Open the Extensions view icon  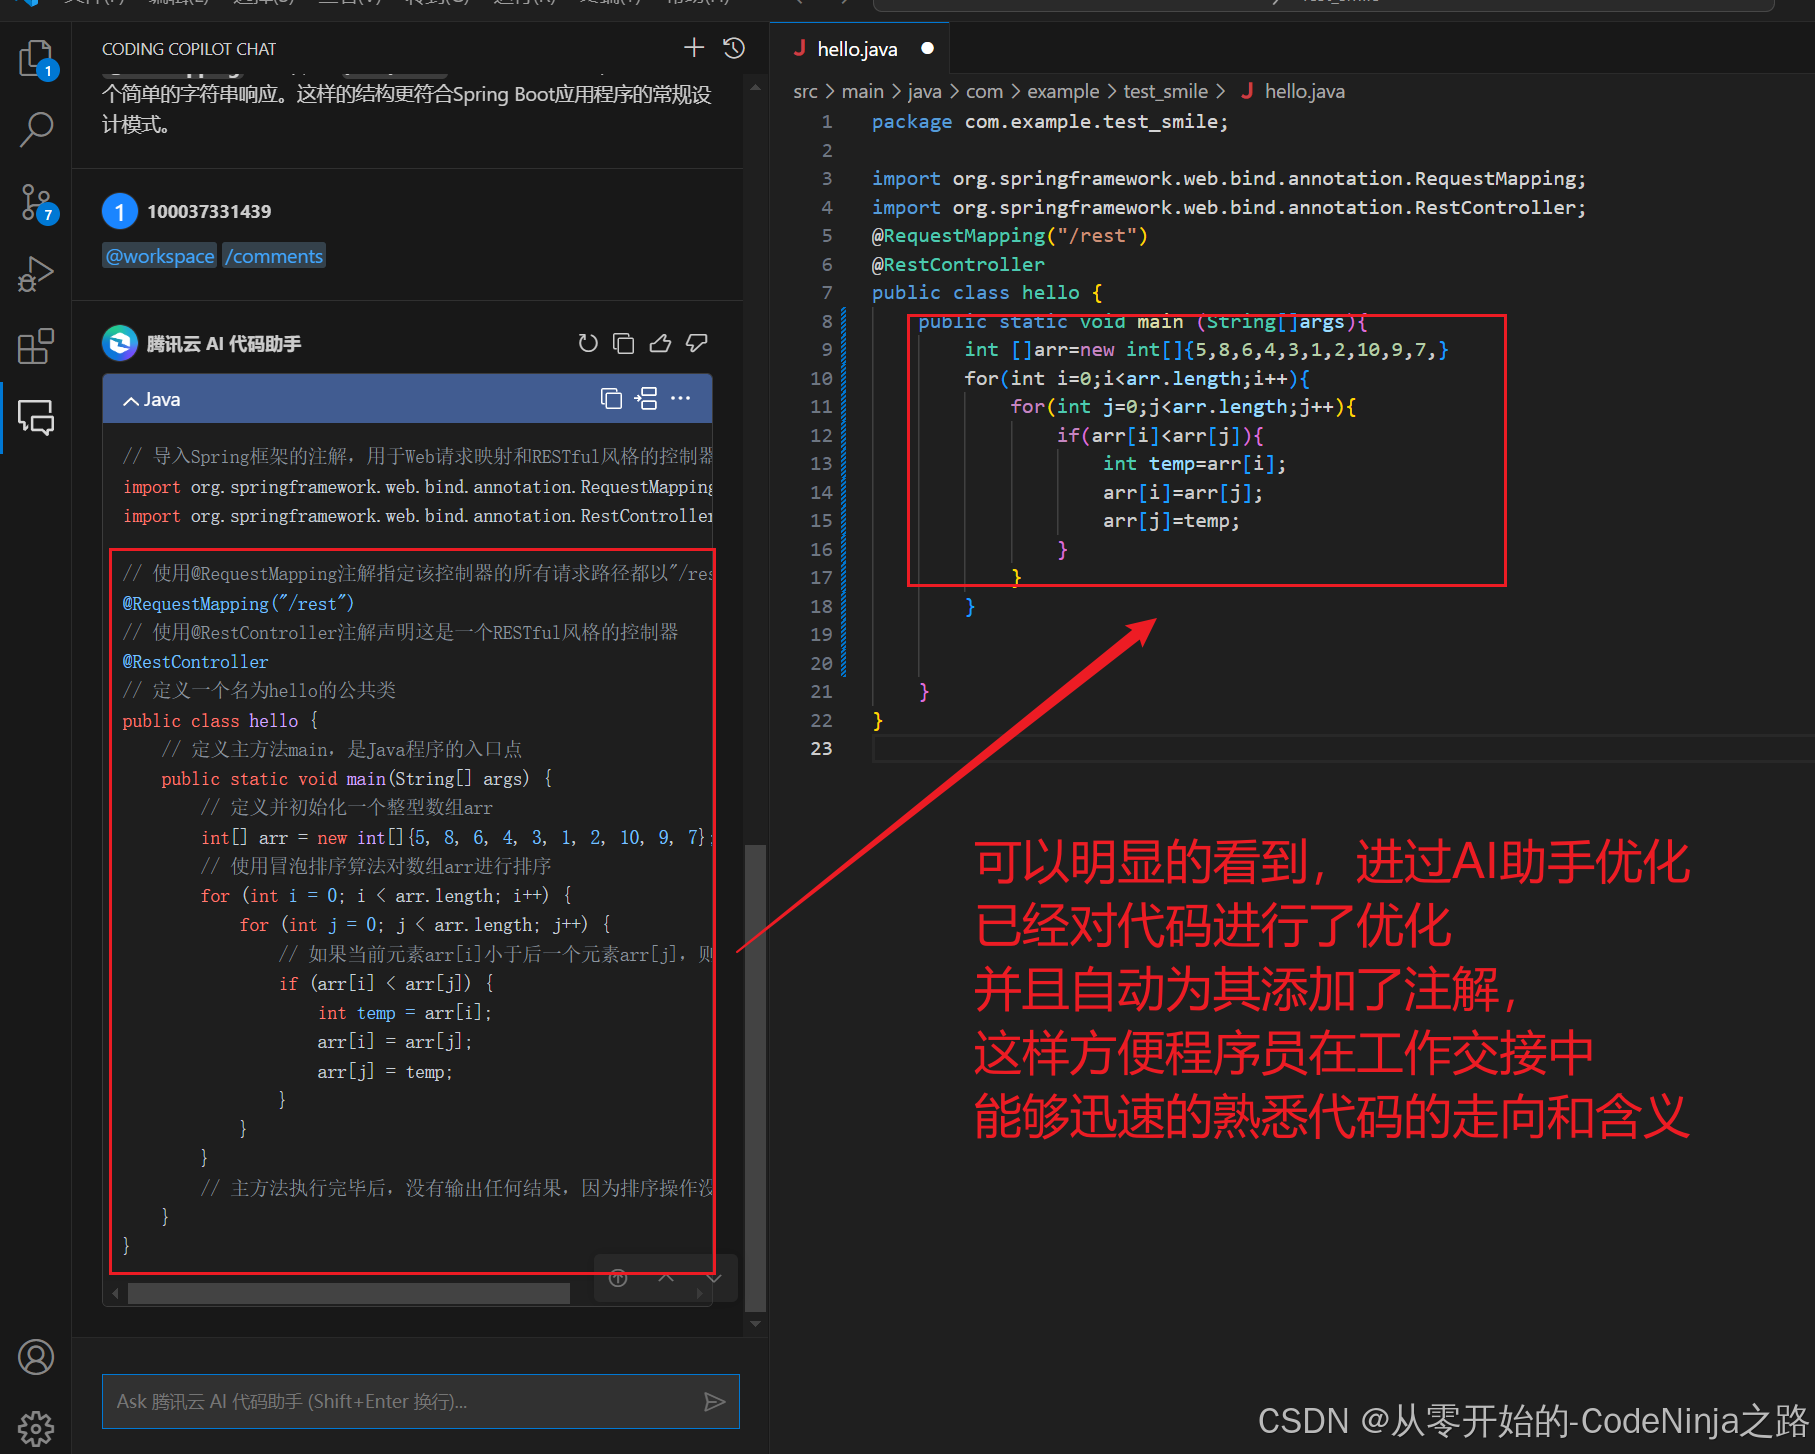click(x=36, y=346)
